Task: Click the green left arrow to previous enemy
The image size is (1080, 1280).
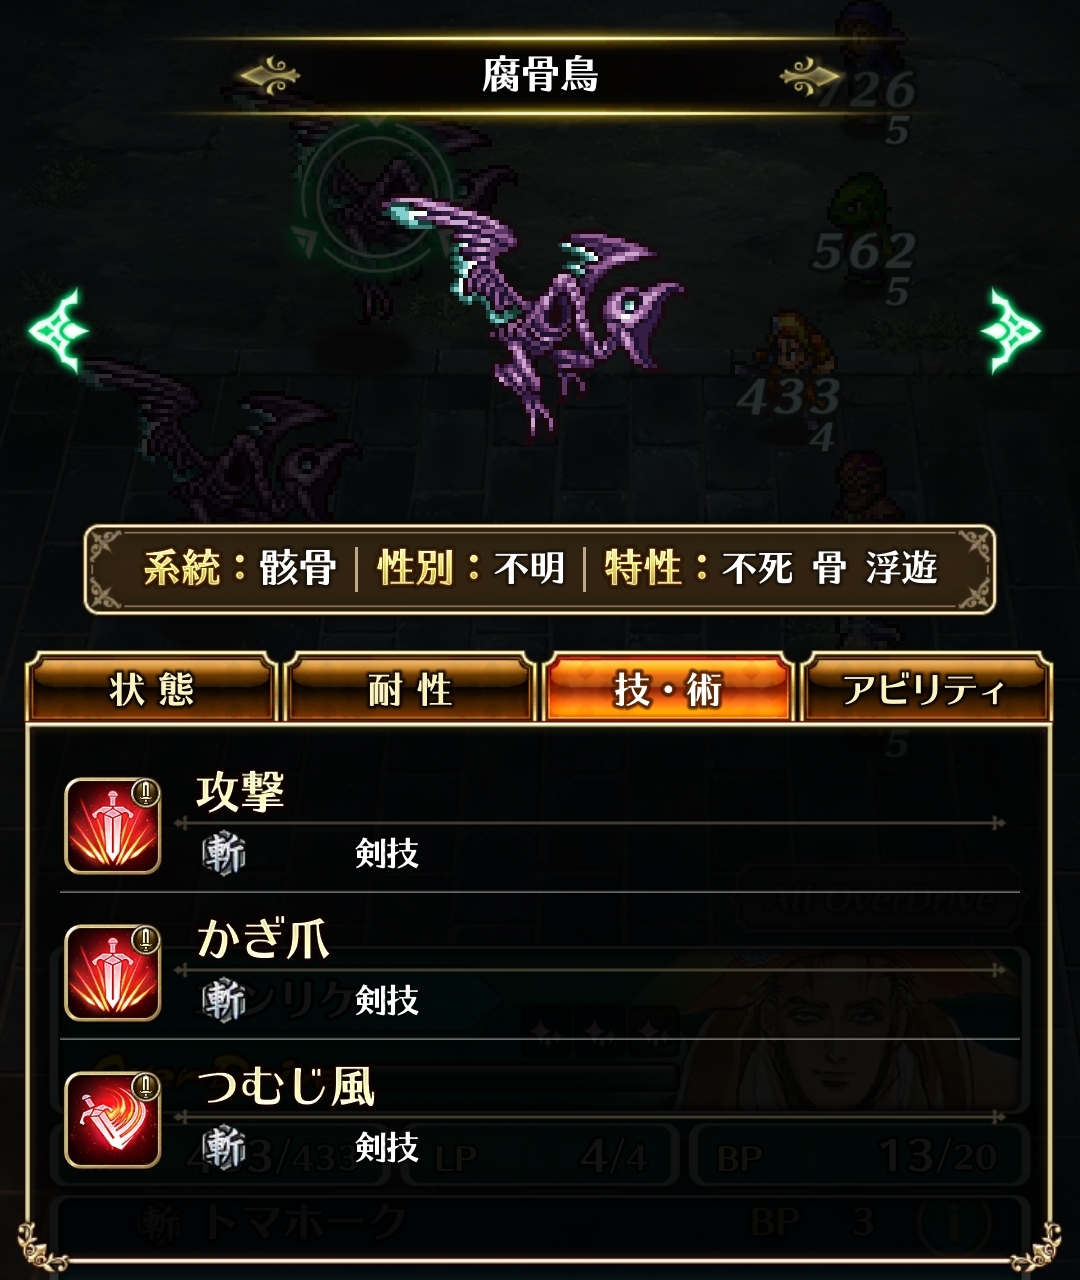Action: coord(58,331)
